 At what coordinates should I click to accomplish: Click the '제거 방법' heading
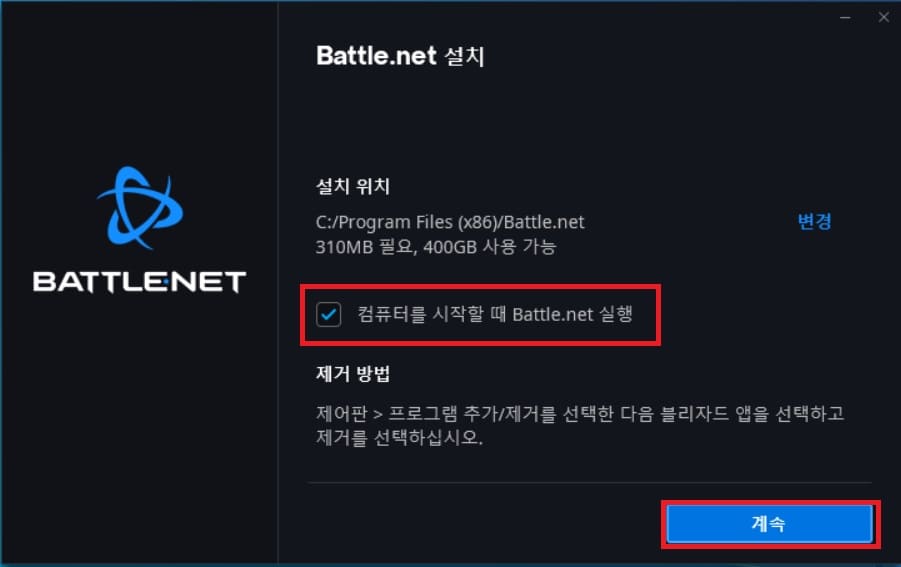point(353,374)
